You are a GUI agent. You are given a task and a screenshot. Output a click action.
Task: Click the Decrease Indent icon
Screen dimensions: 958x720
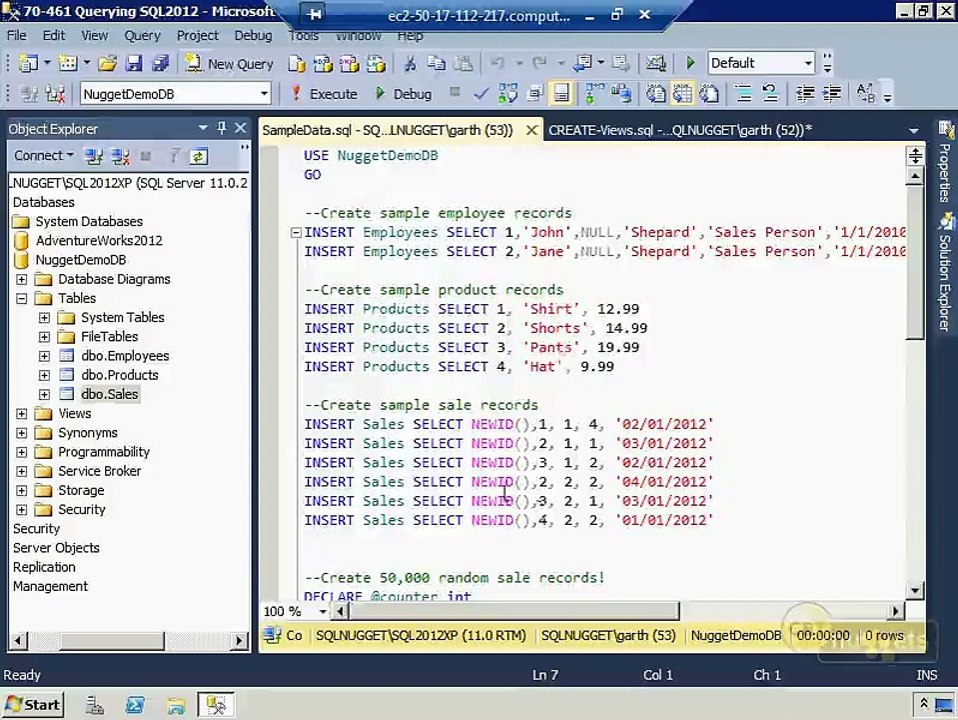pos(805,94)
